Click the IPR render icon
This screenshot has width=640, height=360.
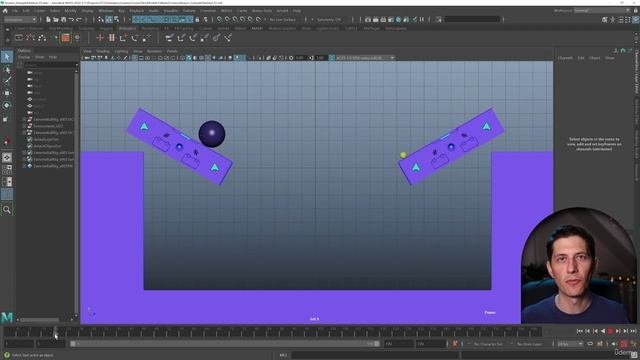383,19
